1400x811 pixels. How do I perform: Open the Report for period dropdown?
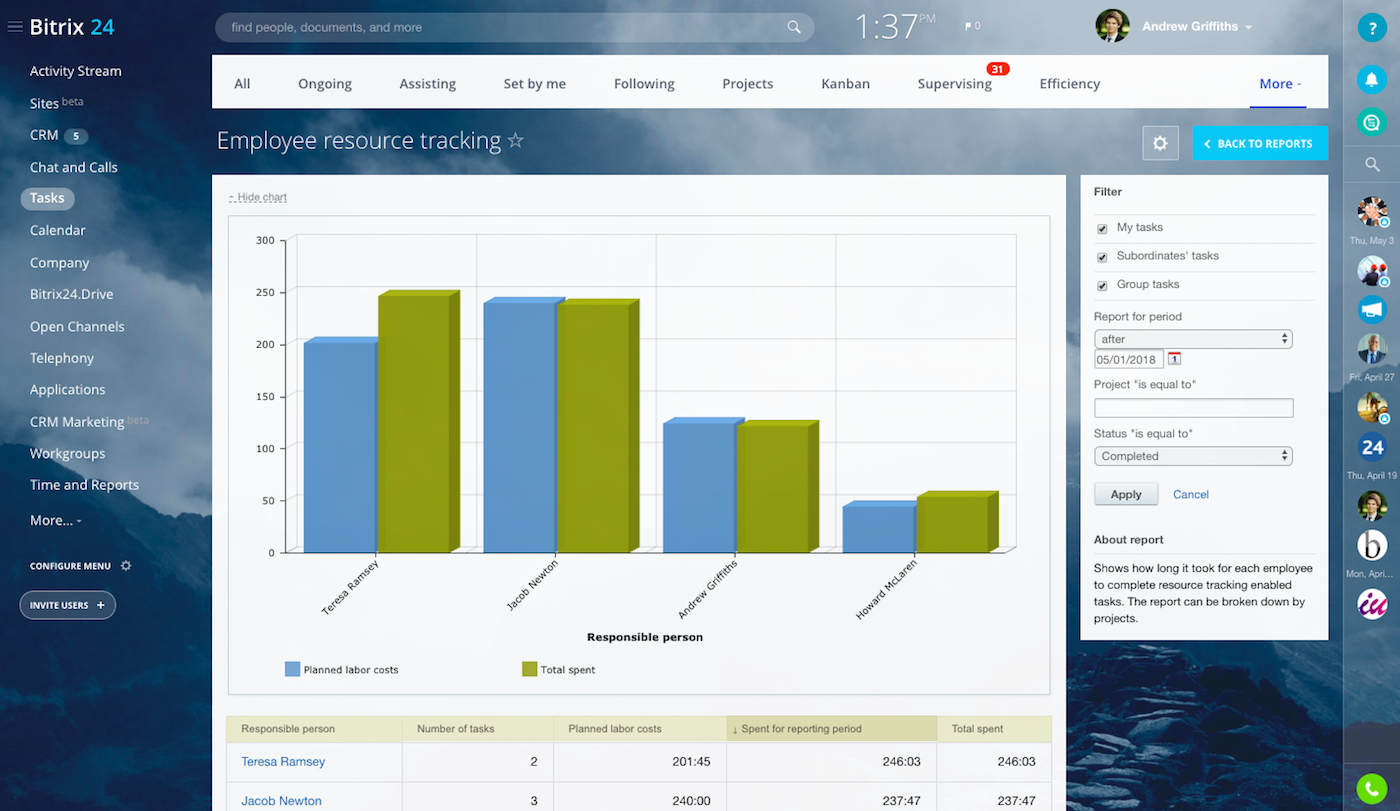click(x=1193, y=339)
